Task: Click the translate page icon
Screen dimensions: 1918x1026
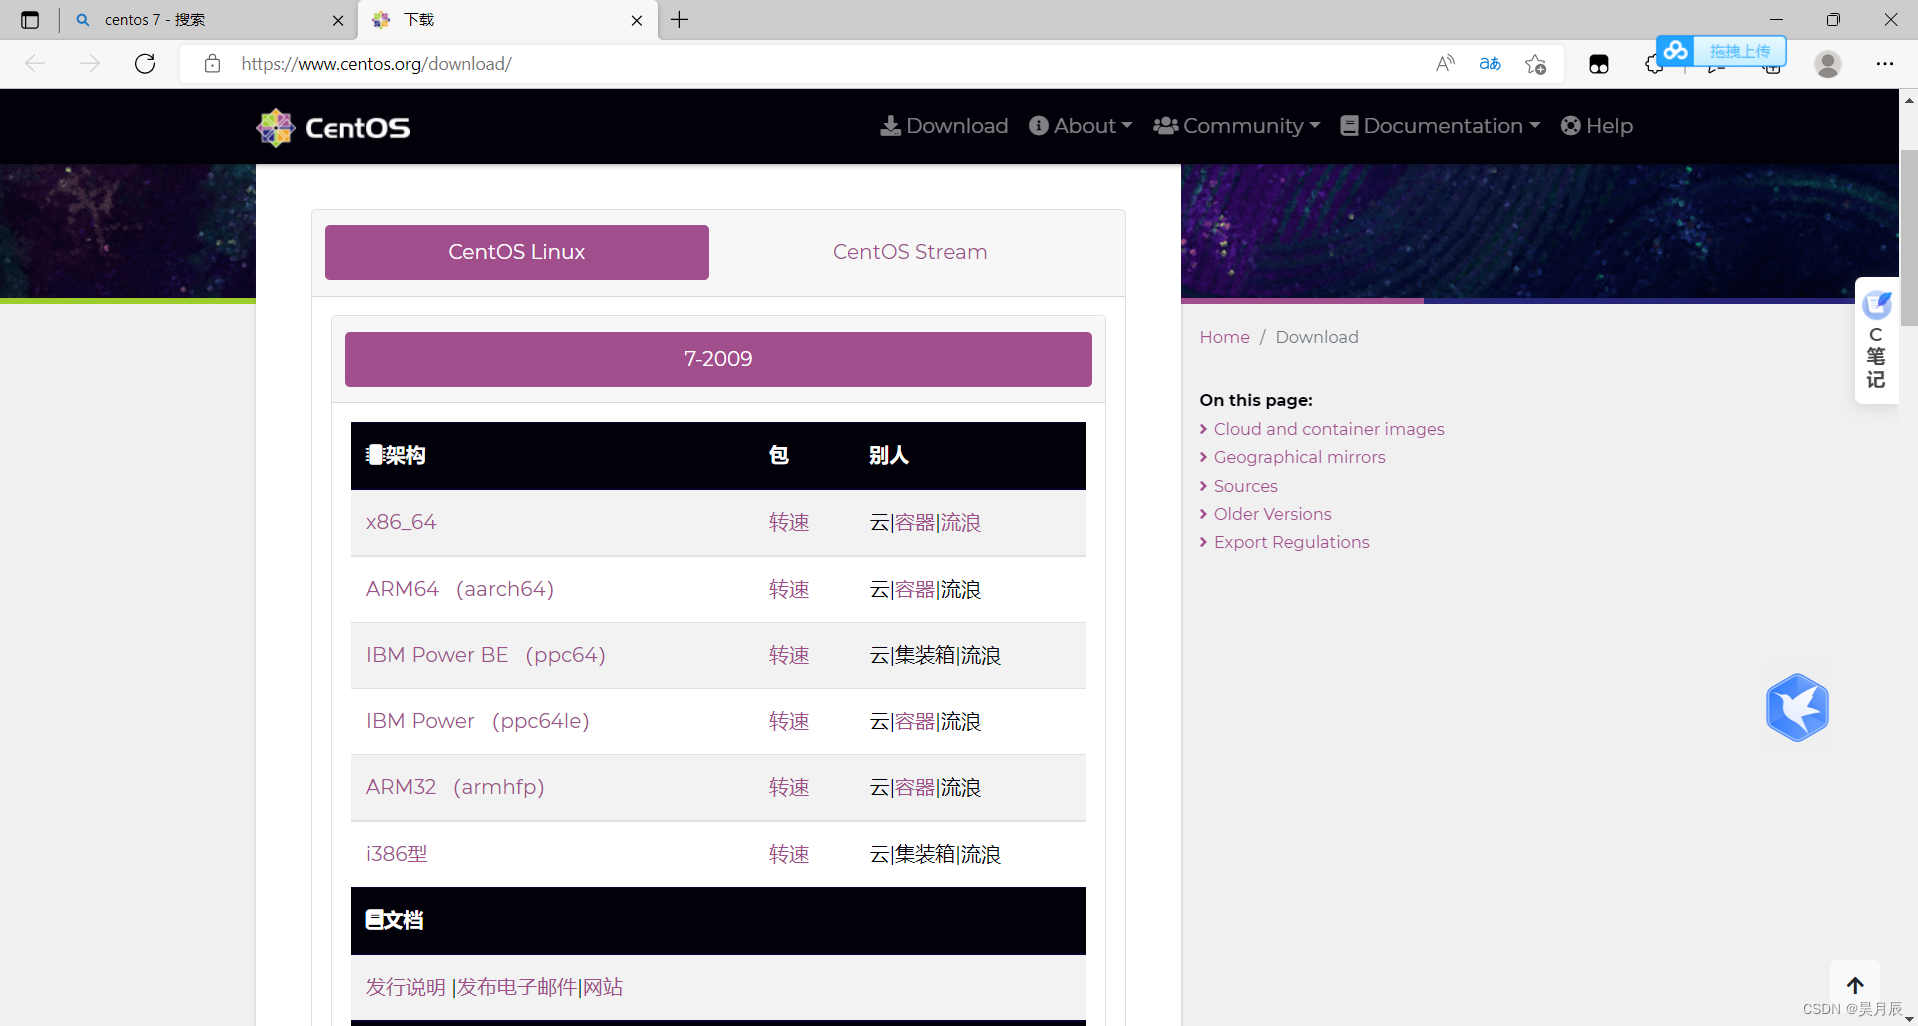Action: [1490, 64]
